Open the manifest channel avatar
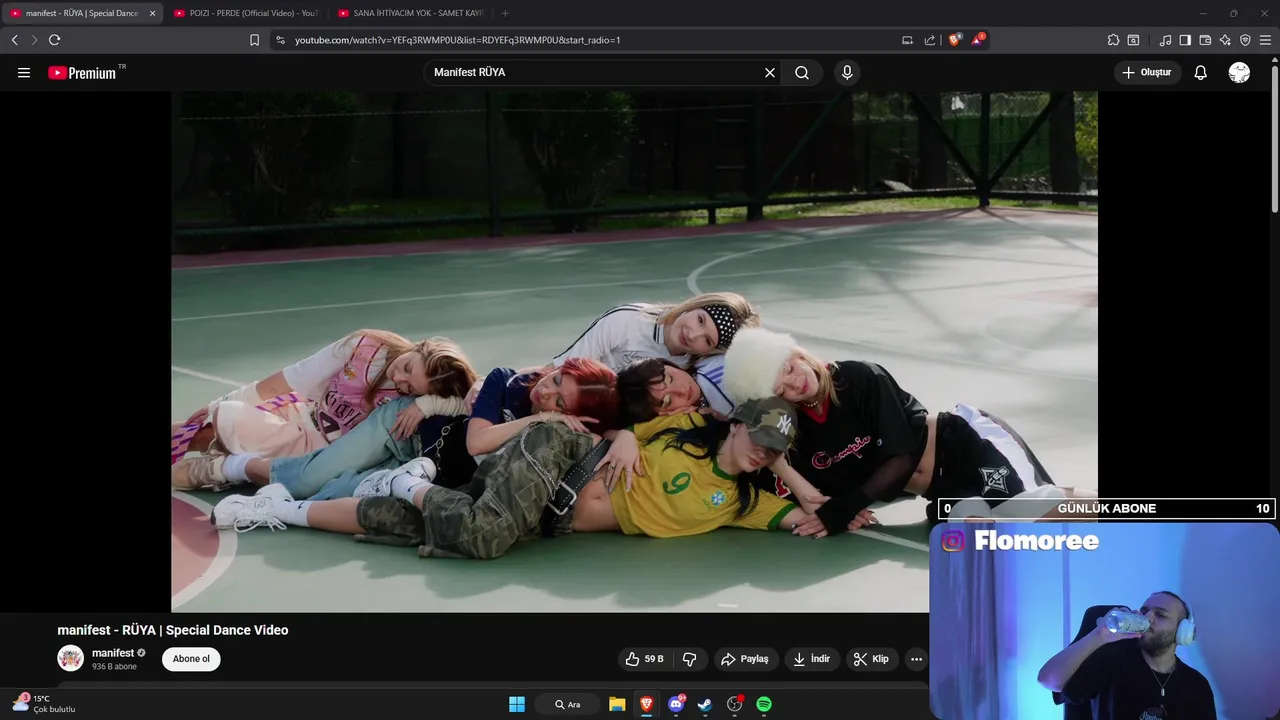This screenshot has height=720, width=1280. pyautogui.click(x=70, y=658)
